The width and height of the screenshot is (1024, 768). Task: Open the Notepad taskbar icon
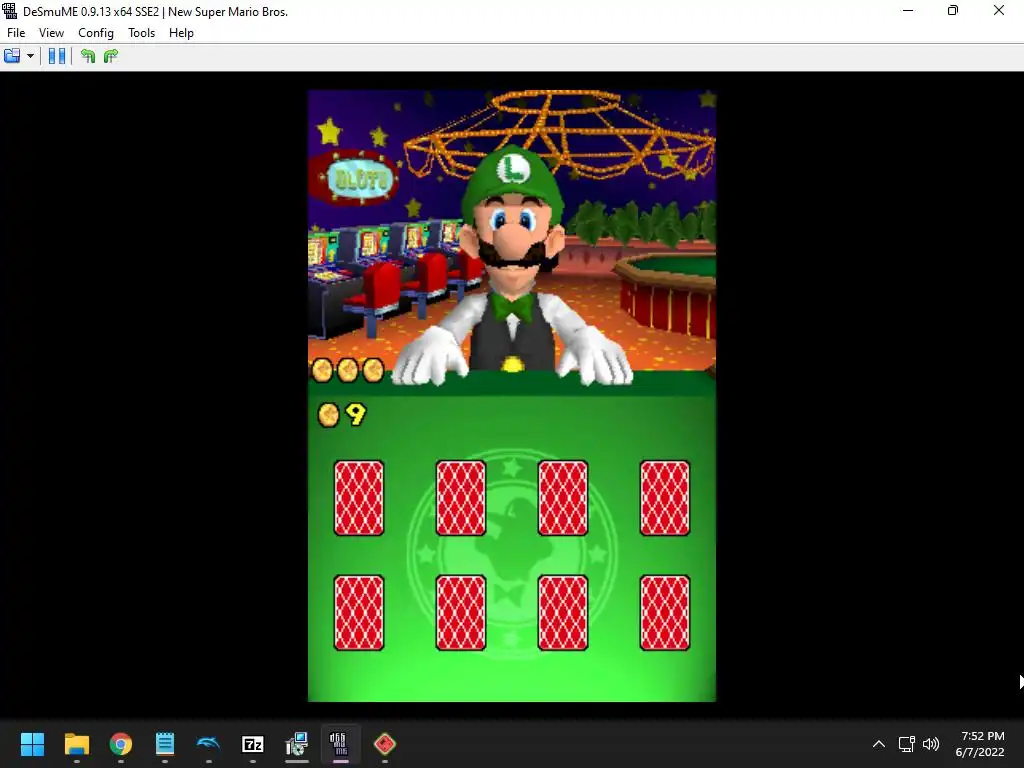pyautogui.click(x=165, y=744)
